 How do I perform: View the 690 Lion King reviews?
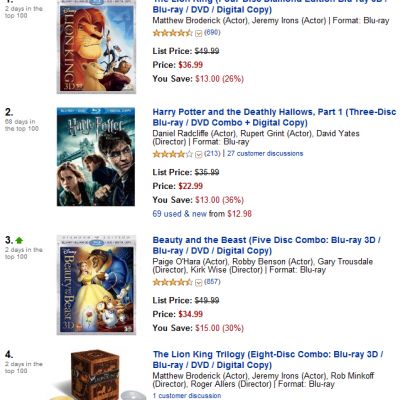pos(212,32)
